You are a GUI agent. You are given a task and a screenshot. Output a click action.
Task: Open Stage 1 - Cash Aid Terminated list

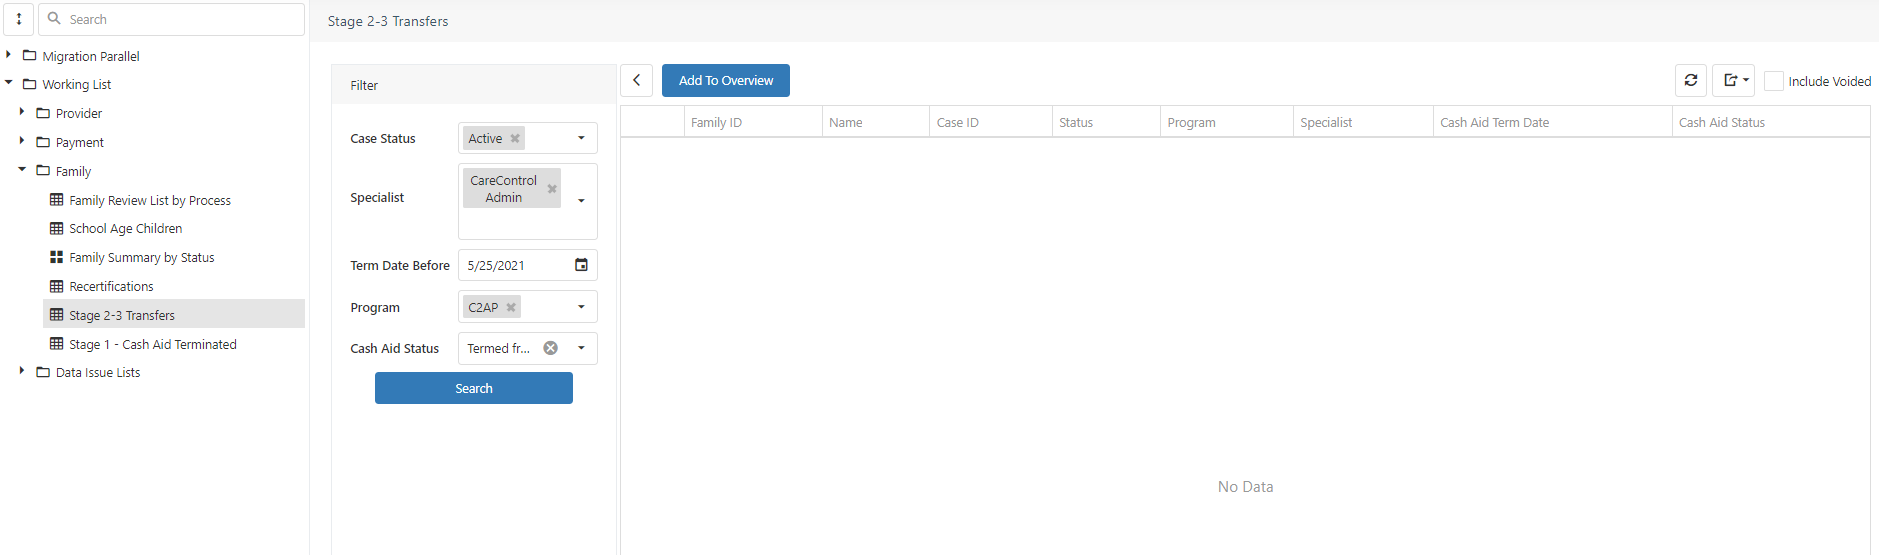click(x=152, y=344)
